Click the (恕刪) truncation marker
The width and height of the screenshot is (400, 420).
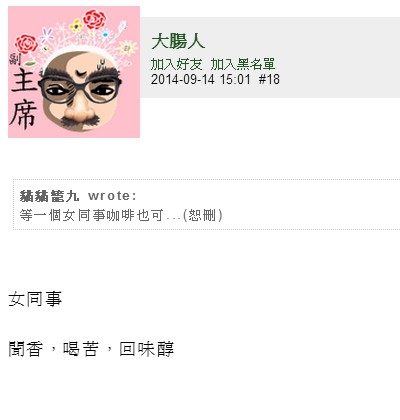click(202, 215)
